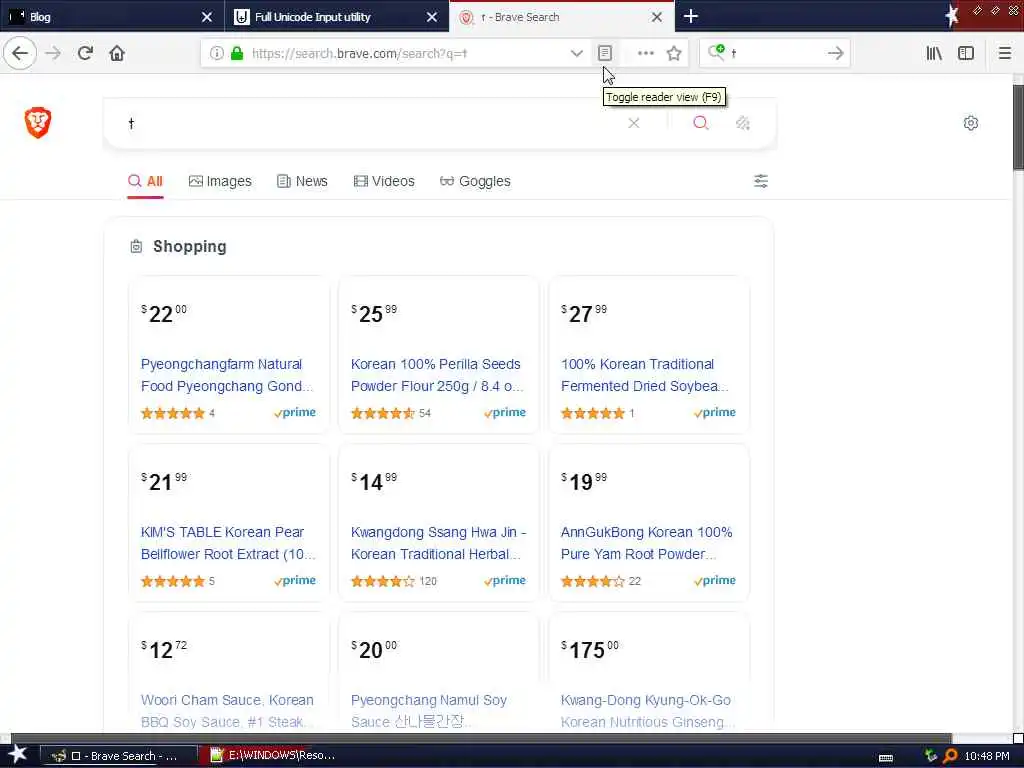The image size is (1024, 768).
Task: Click the green padlock security icon
Action: click(237, 54)
